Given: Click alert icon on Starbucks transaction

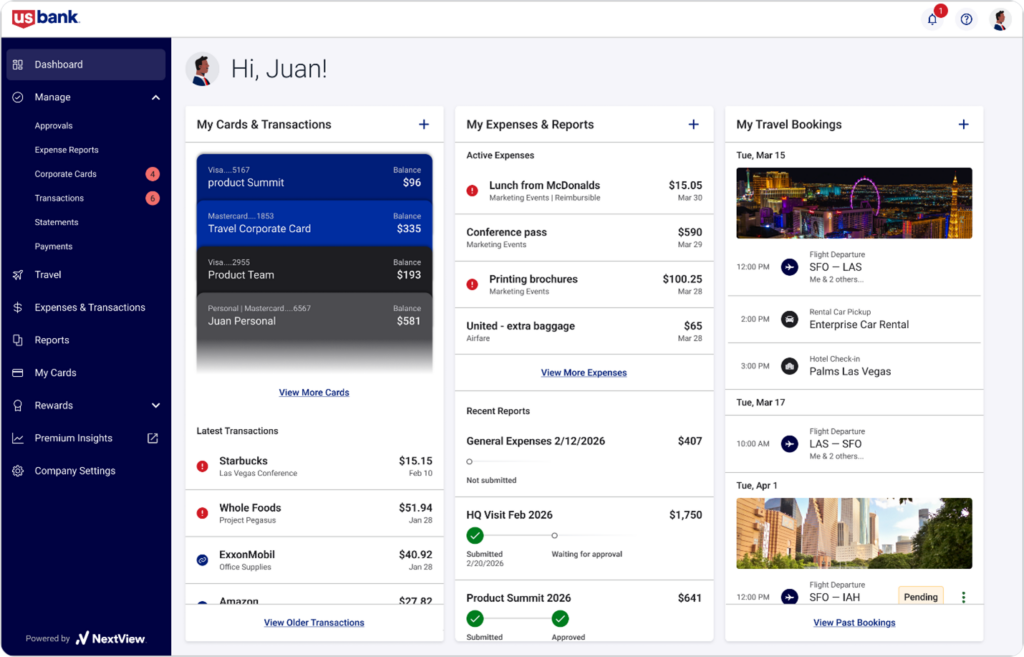Looking at the screenshot, I should coord(202,466).
